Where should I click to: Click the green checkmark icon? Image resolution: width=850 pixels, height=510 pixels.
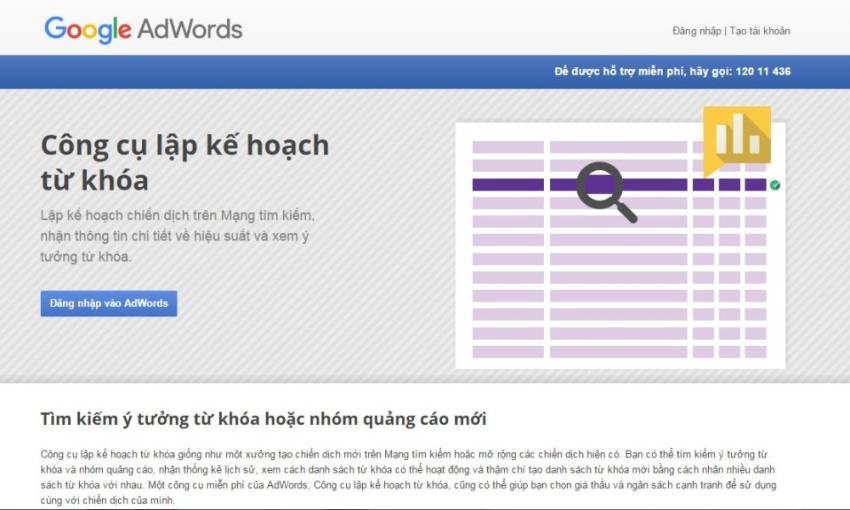click(x=775, y=185)
